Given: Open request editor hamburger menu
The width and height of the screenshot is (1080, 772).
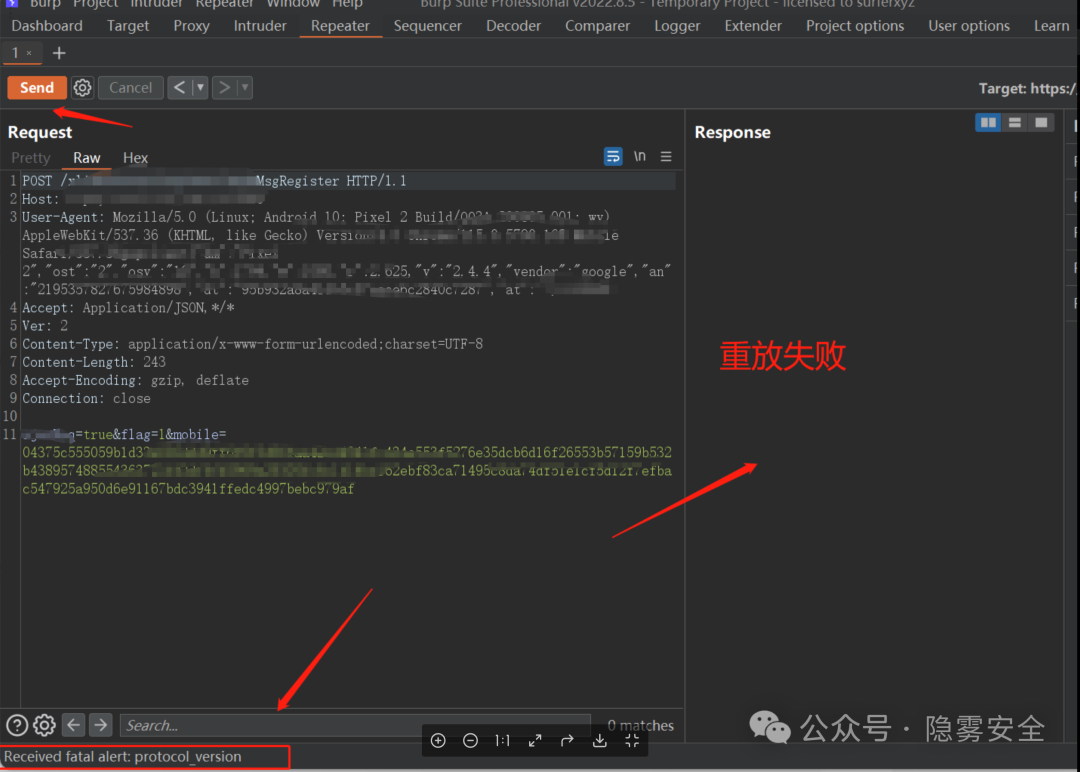Looking at the screenshot, I should pos(666,156).
